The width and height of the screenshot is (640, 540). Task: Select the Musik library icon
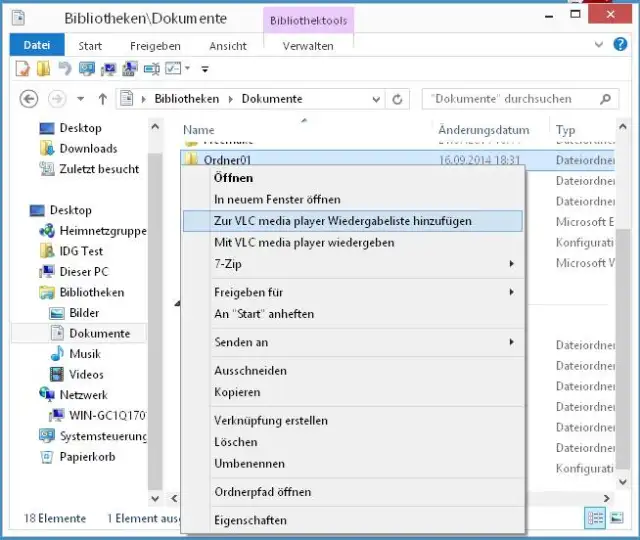(x=58, y=354)
